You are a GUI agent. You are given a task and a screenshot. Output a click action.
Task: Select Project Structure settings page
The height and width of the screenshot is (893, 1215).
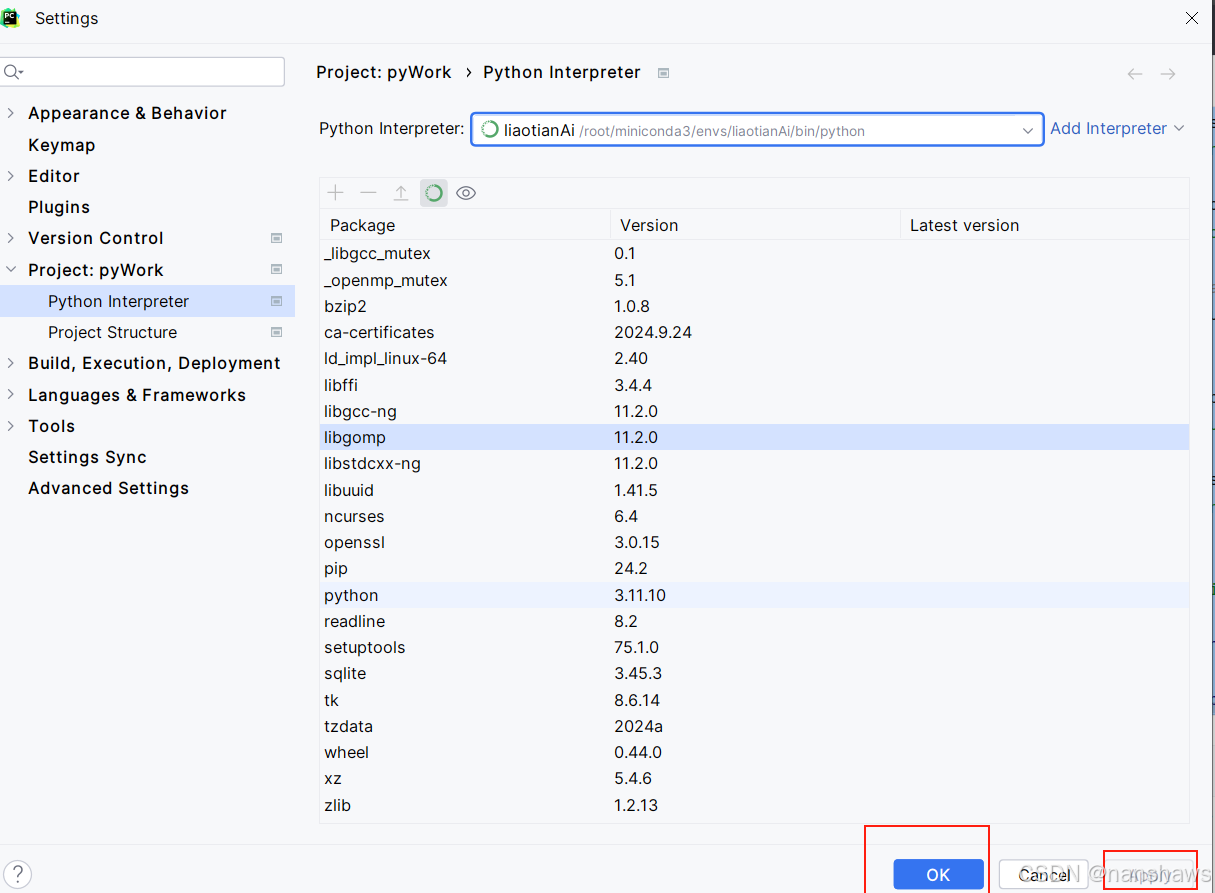tap(112, 332)
